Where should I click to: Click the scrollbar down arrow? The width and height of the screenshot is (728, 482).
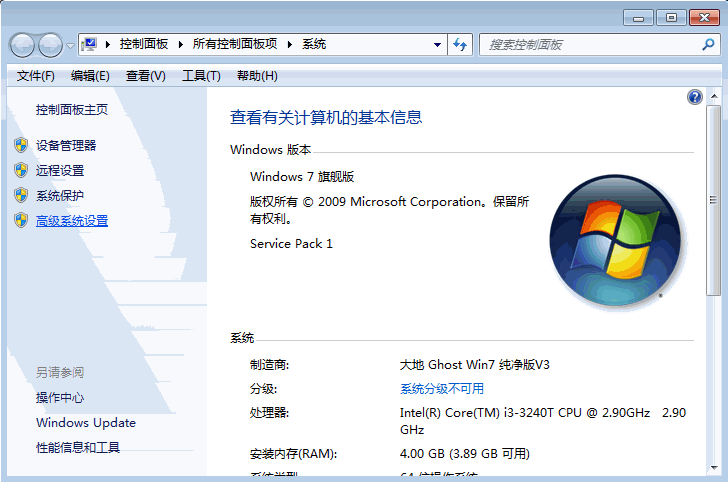714,468
